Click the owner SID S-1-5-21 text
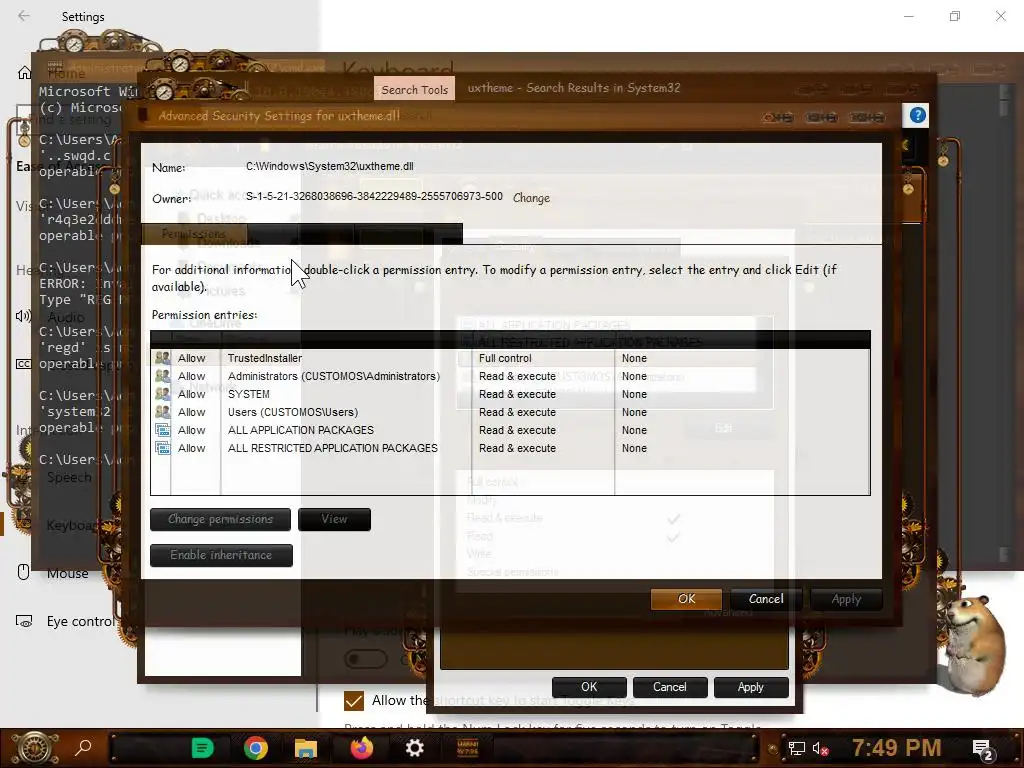The image size is (1024, 768). [x=374, y=196]
